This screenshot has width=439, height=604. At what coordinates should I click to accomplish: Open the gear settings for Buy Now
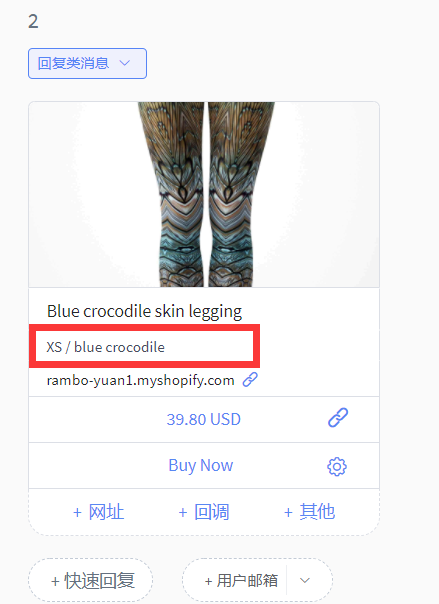coord(337,466)
